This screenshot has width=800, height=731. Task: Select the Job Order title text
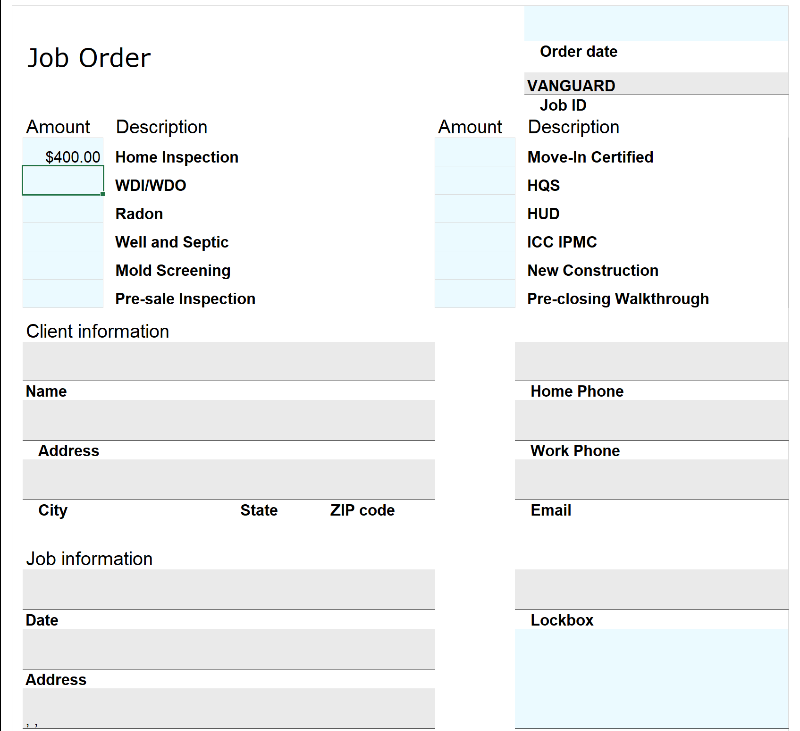(89, 58)
